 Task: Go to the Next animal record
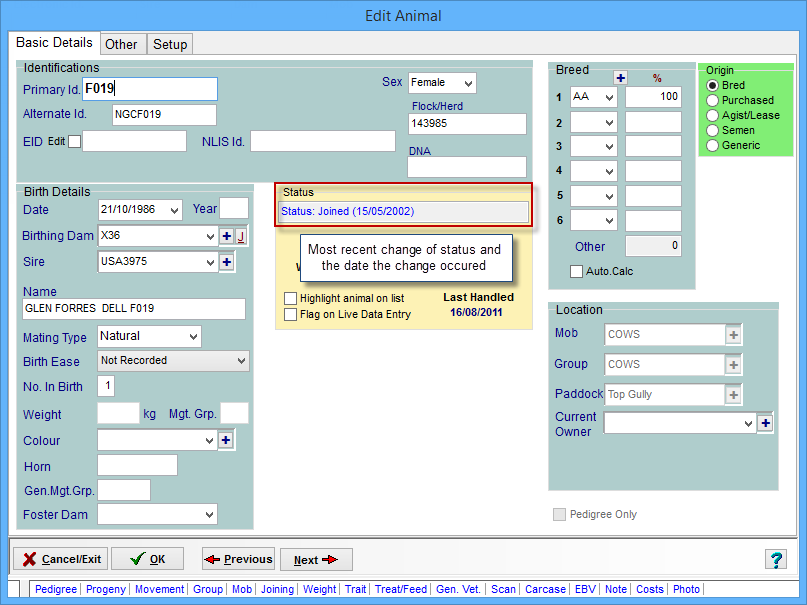point(316,560)
